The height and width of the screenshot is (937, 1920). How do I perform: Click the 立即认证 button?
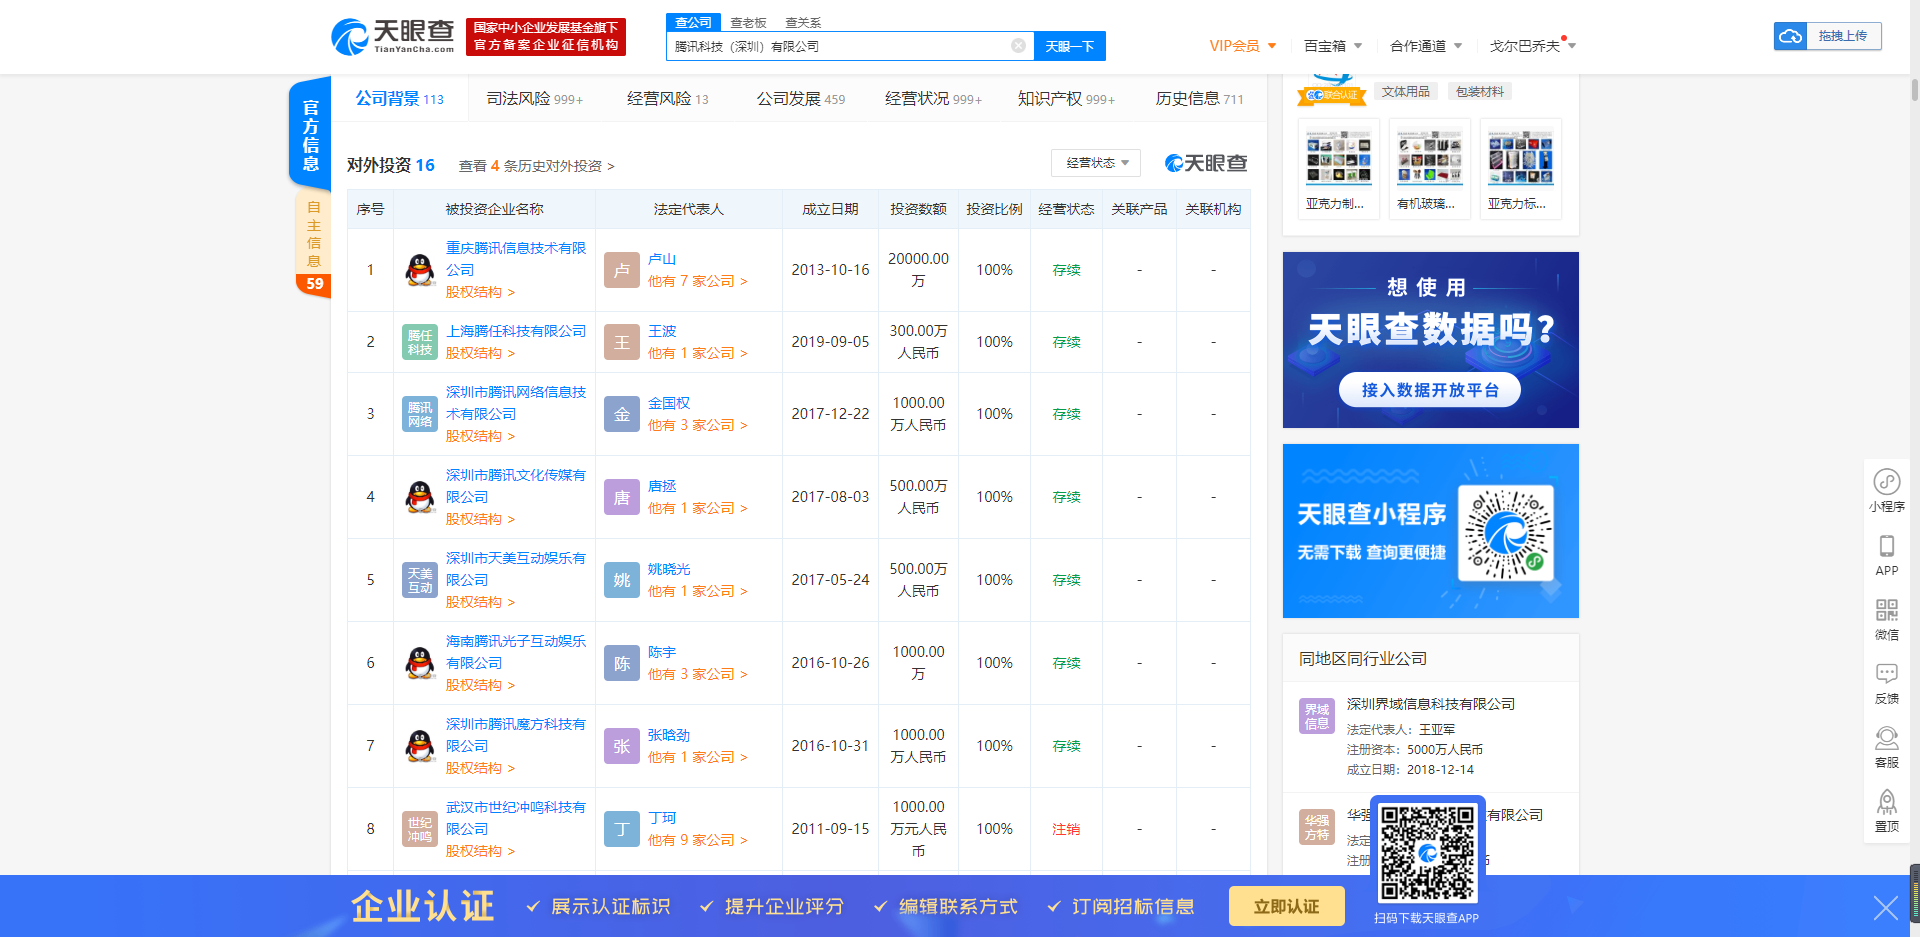(x=1287, y=906)
